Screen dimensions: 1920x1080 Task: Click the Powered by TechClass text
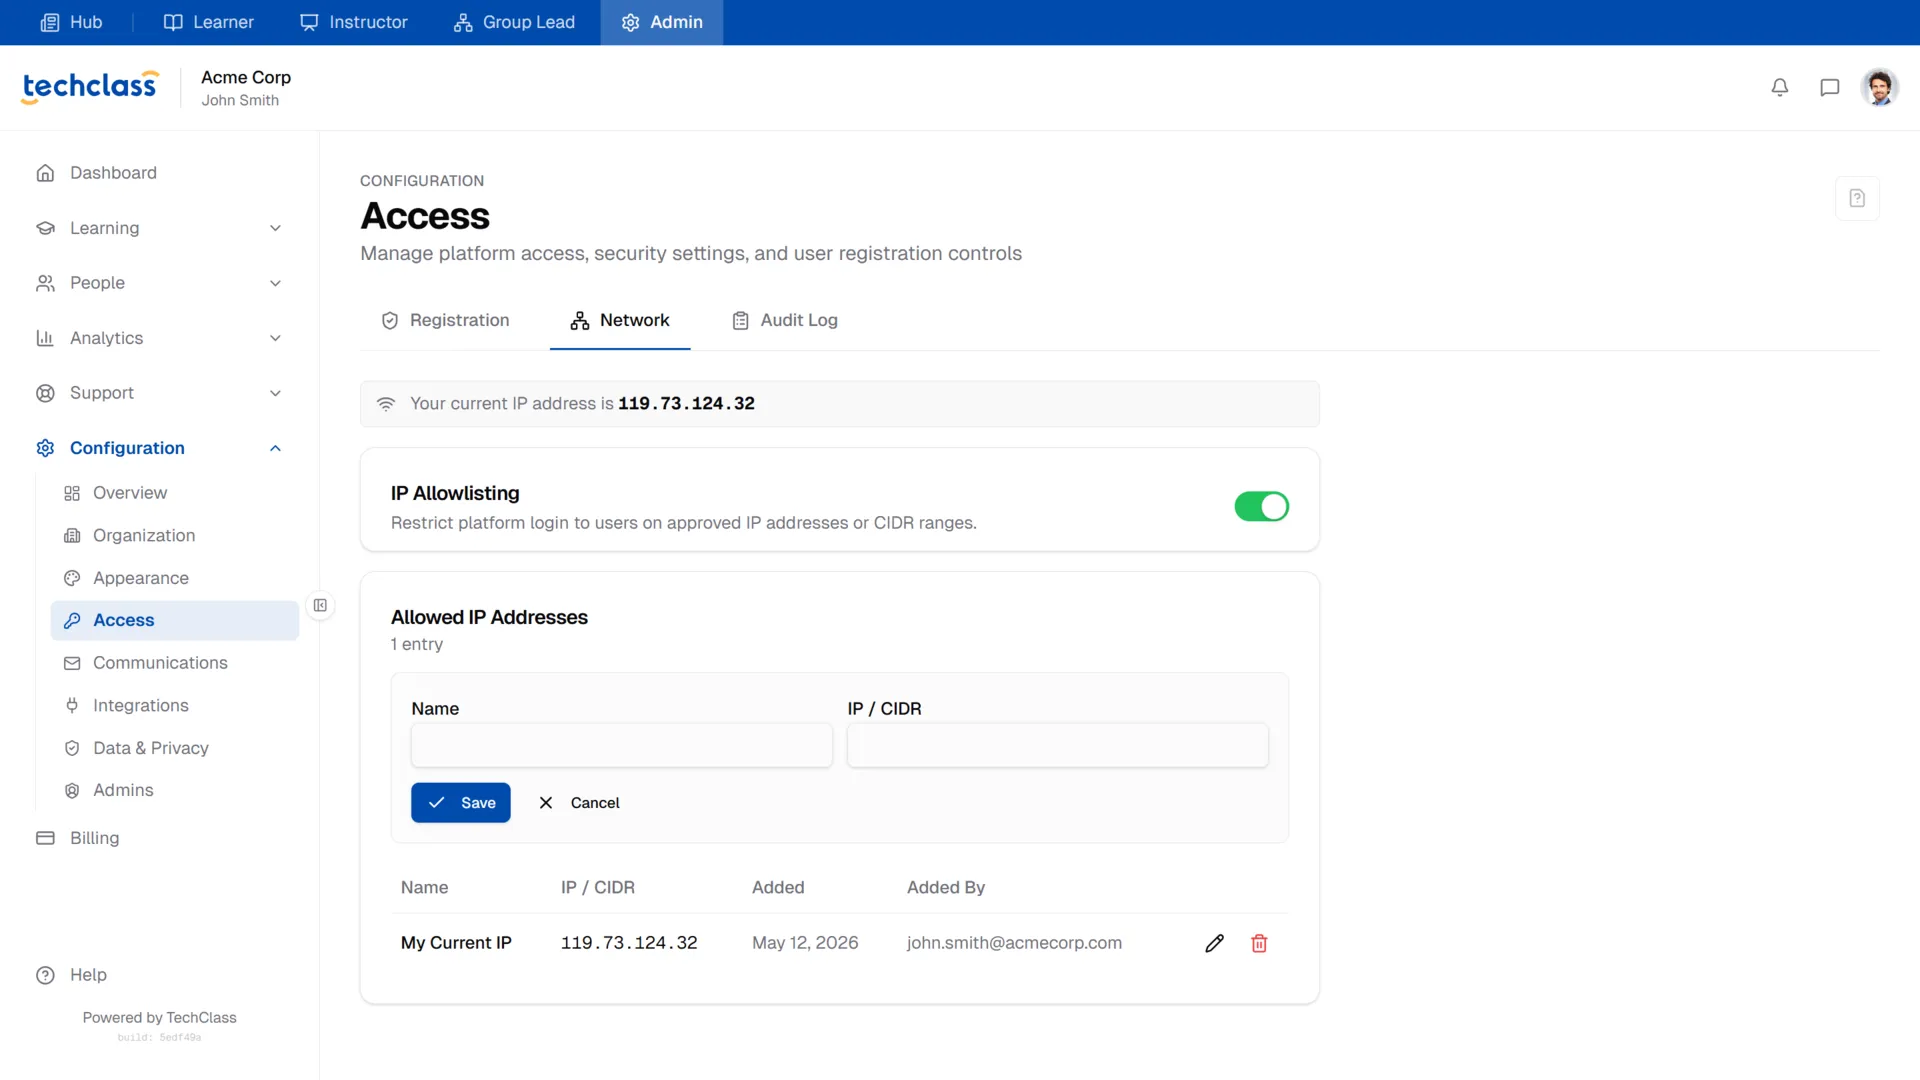click(159, 1018)
